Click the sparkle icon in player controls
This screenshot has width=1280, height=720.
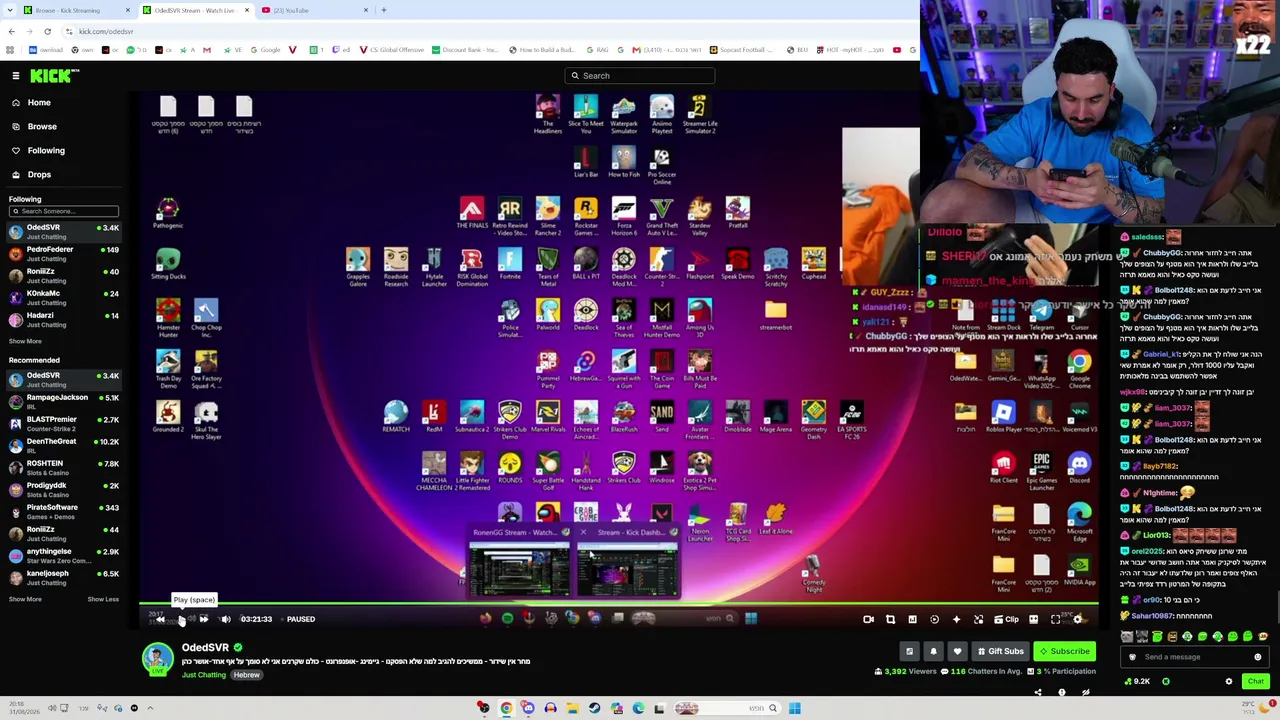click(x=956, y=620)
